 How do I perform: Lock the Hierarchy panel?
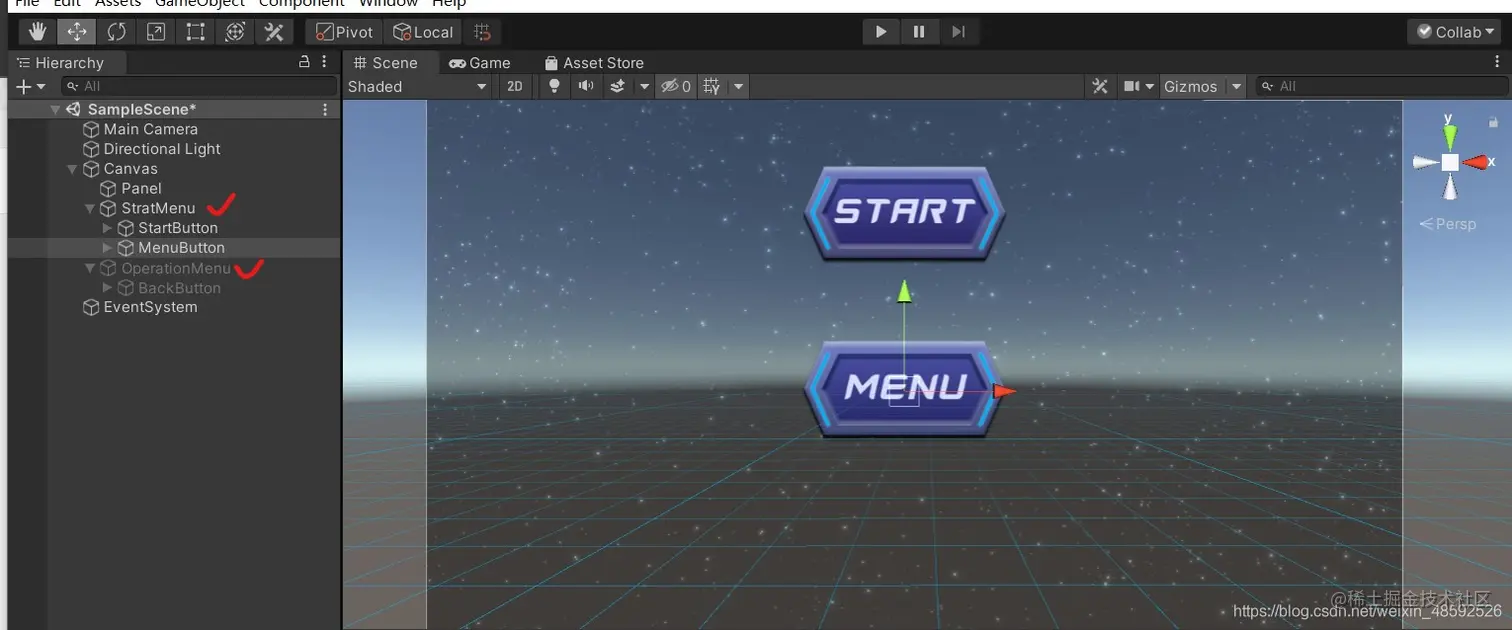pyautogui.click(x=304, y=62)
